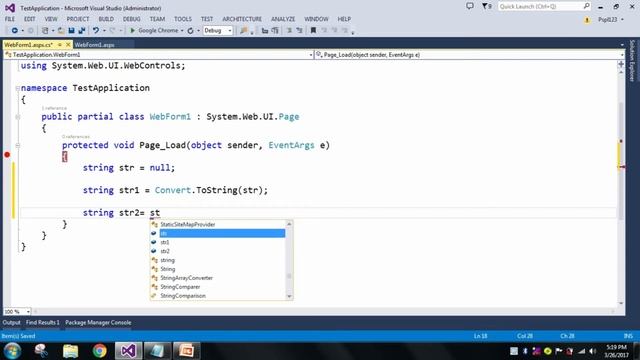Click the 0 references CodeLens link above Page_Load
This screenshot has height=360, width=640.
pos(76,137)
